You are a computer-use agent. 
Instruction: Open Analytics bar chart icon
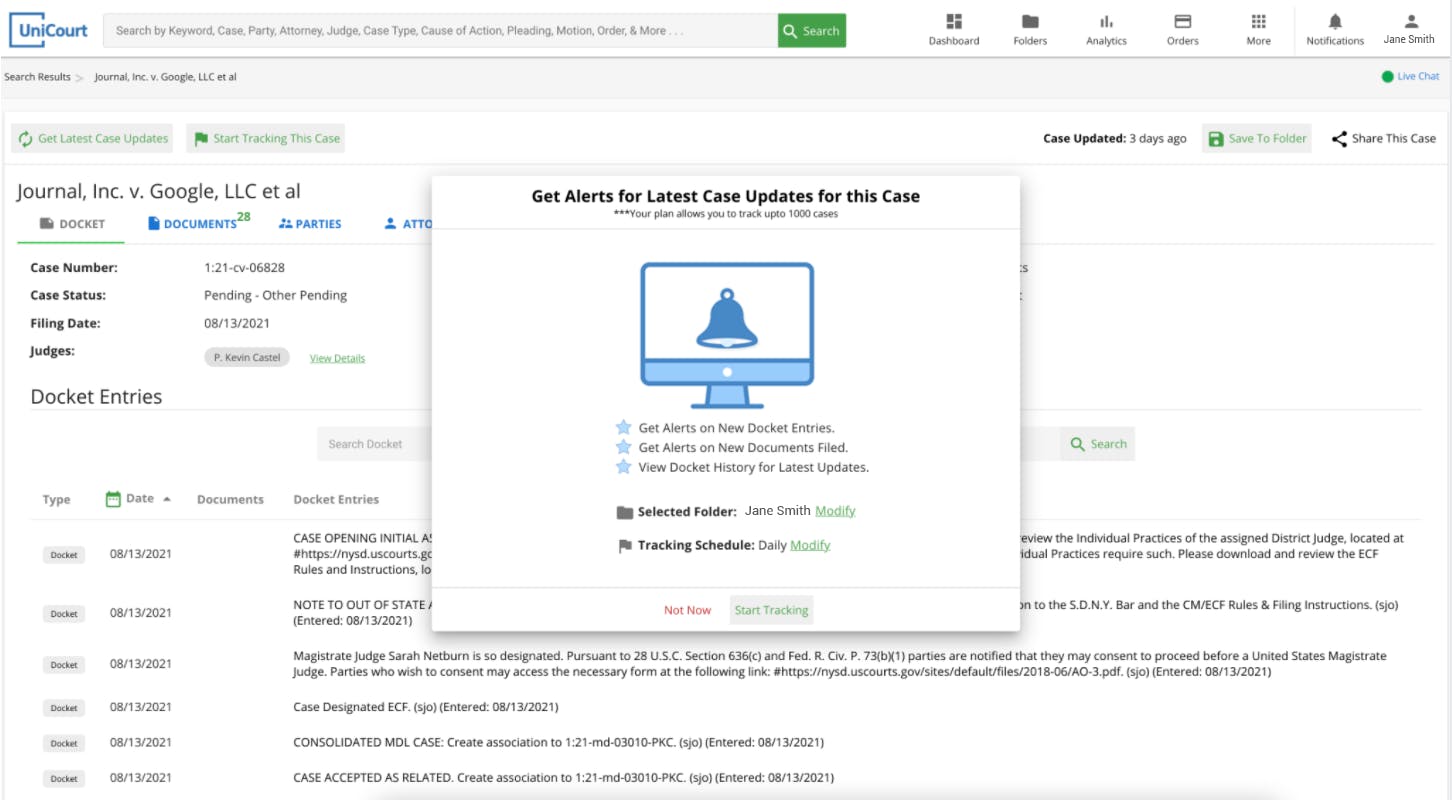tap(1106, 21)
